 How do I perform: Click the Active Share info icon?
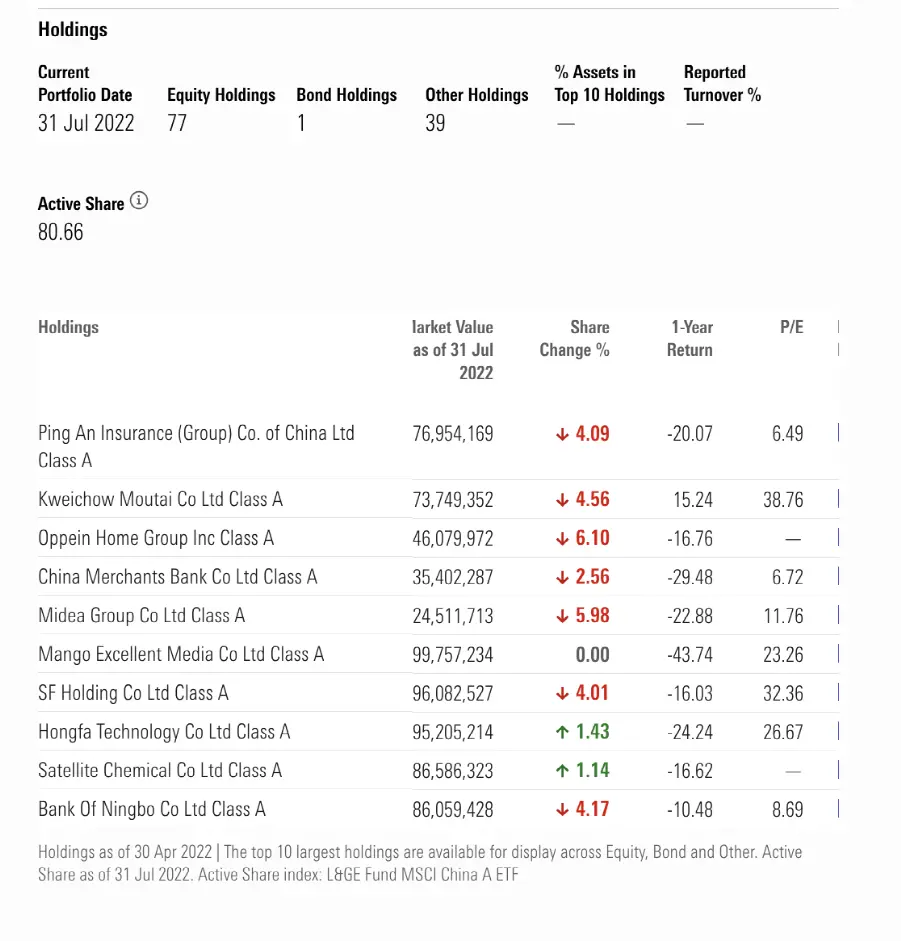139,200
